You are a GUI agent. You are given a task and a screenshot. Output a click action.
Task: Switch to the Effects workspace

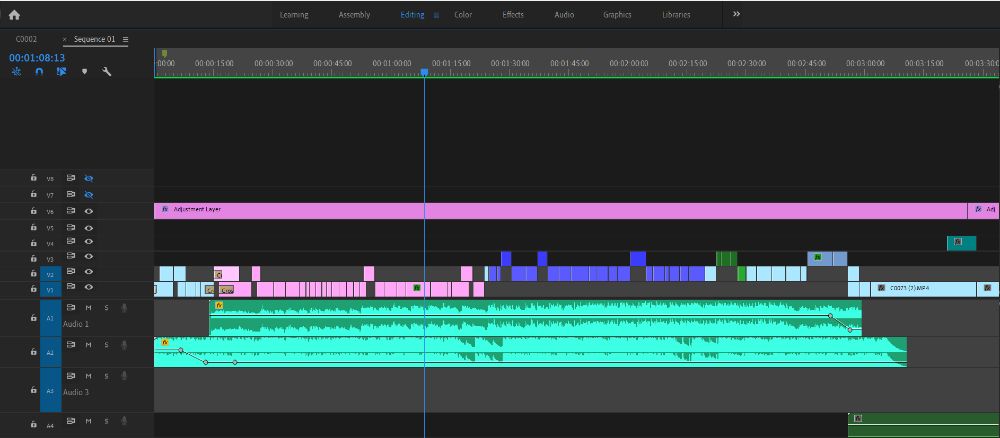513,15
